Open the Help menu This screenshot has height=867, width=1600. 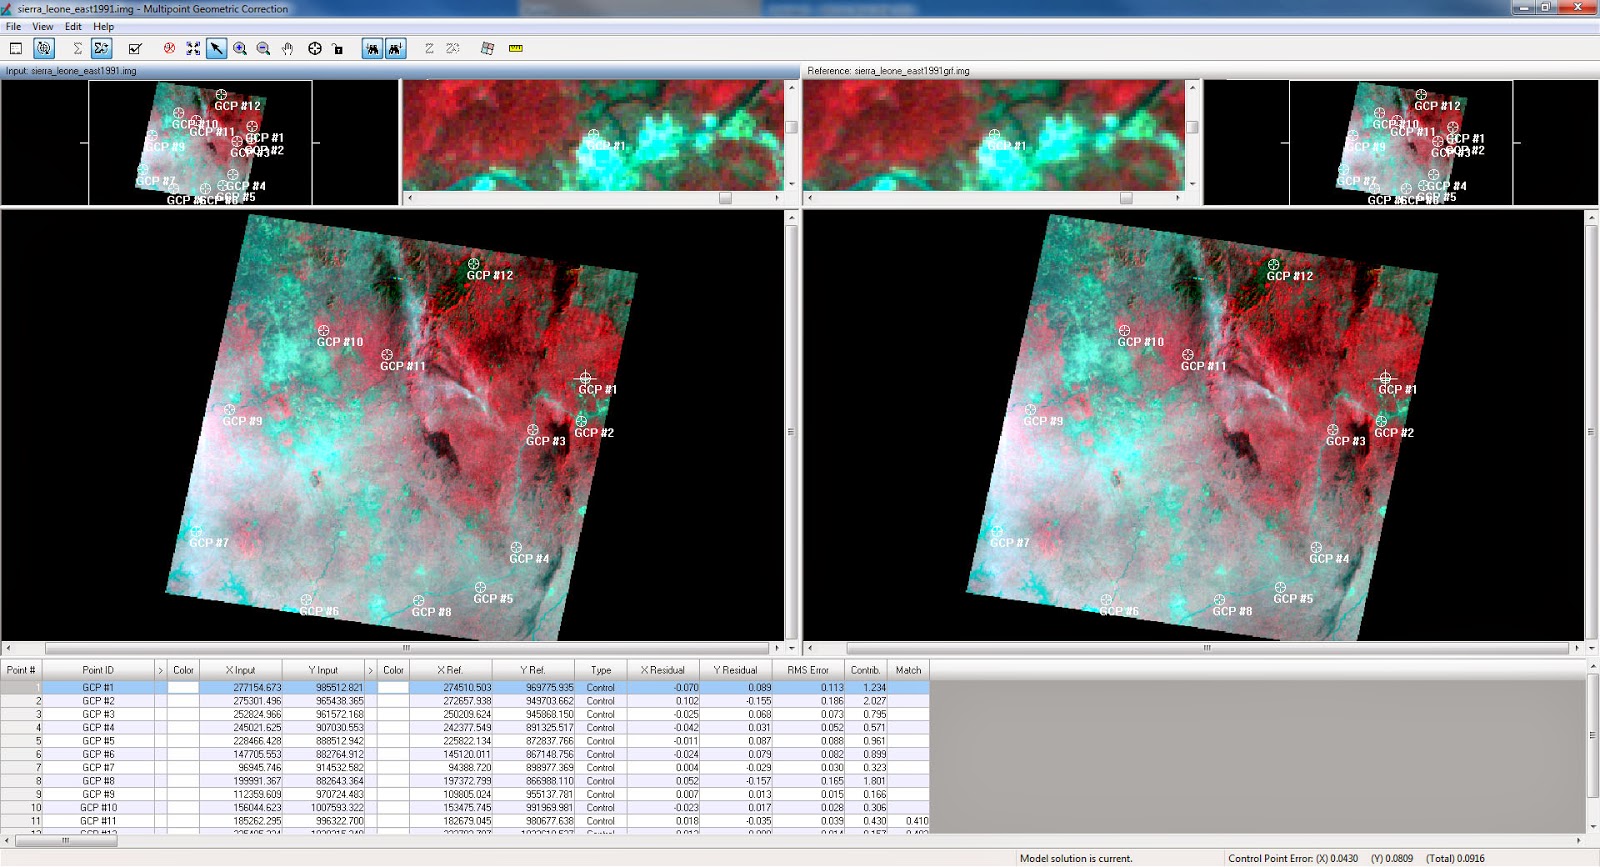coord(104,27)
